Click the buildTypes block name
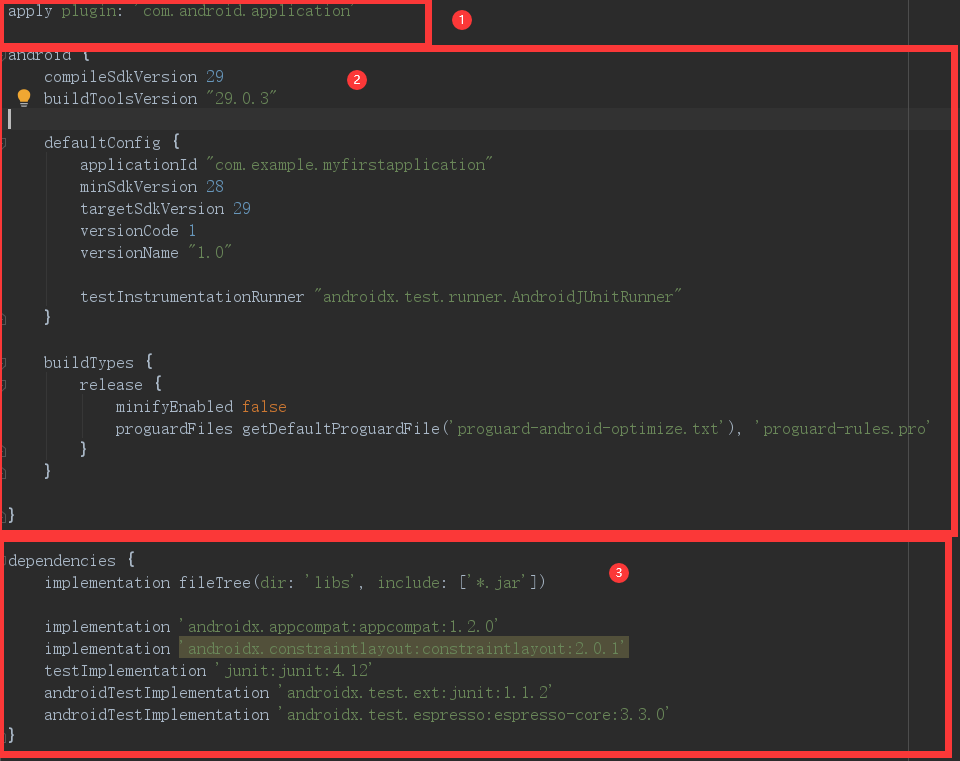This screenshot has height=761, width=960. (89, 363)
